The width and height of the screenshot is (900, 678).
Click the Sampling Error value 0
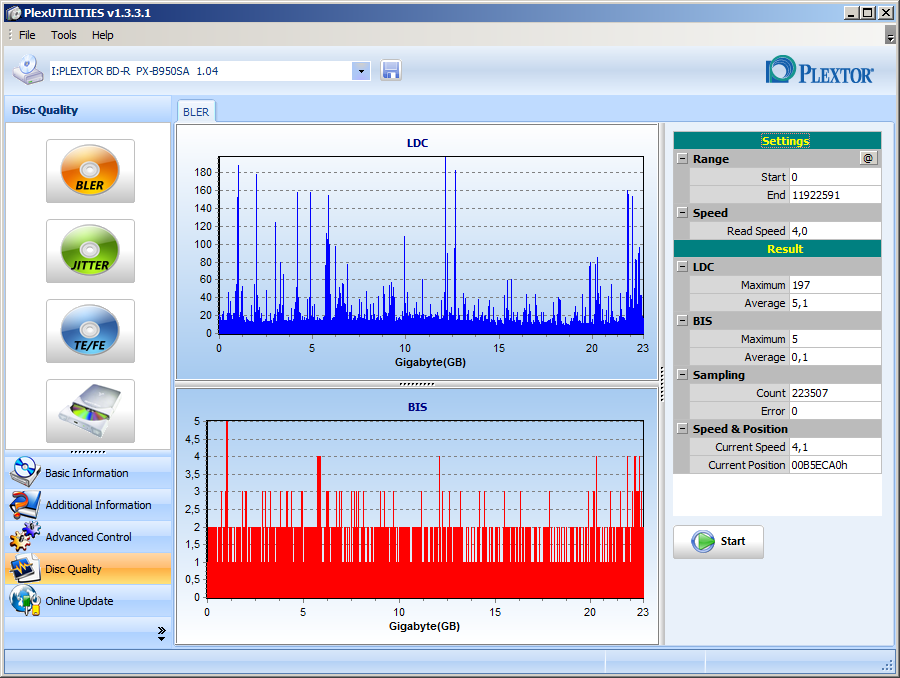835,410
